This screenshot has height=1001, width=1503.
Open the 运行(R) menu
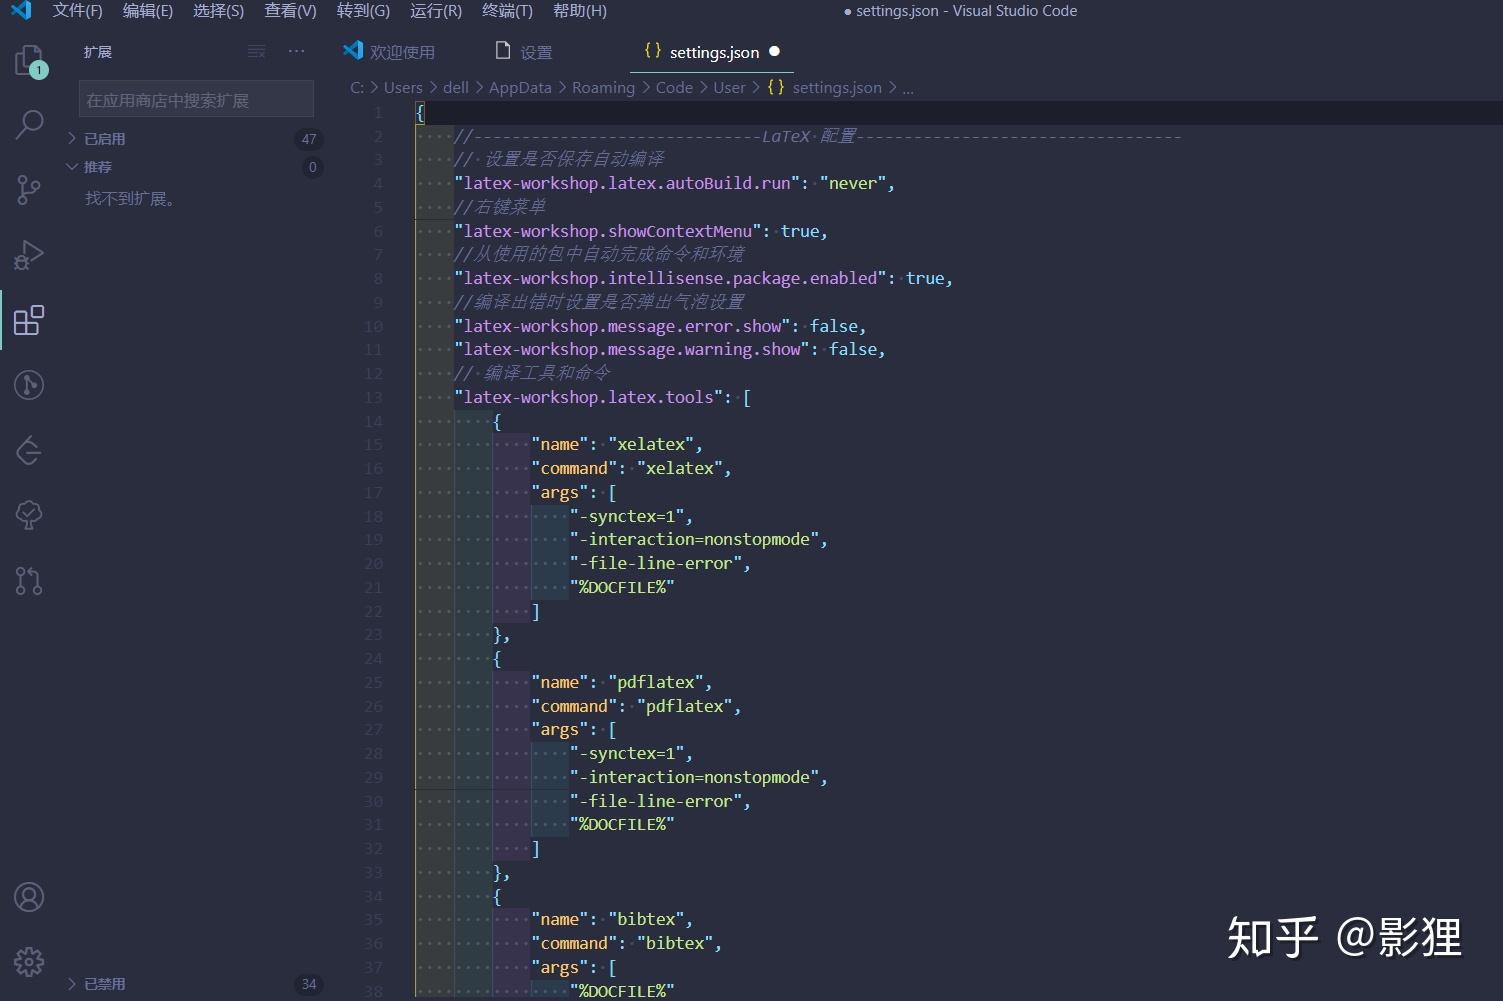point(434,11)
